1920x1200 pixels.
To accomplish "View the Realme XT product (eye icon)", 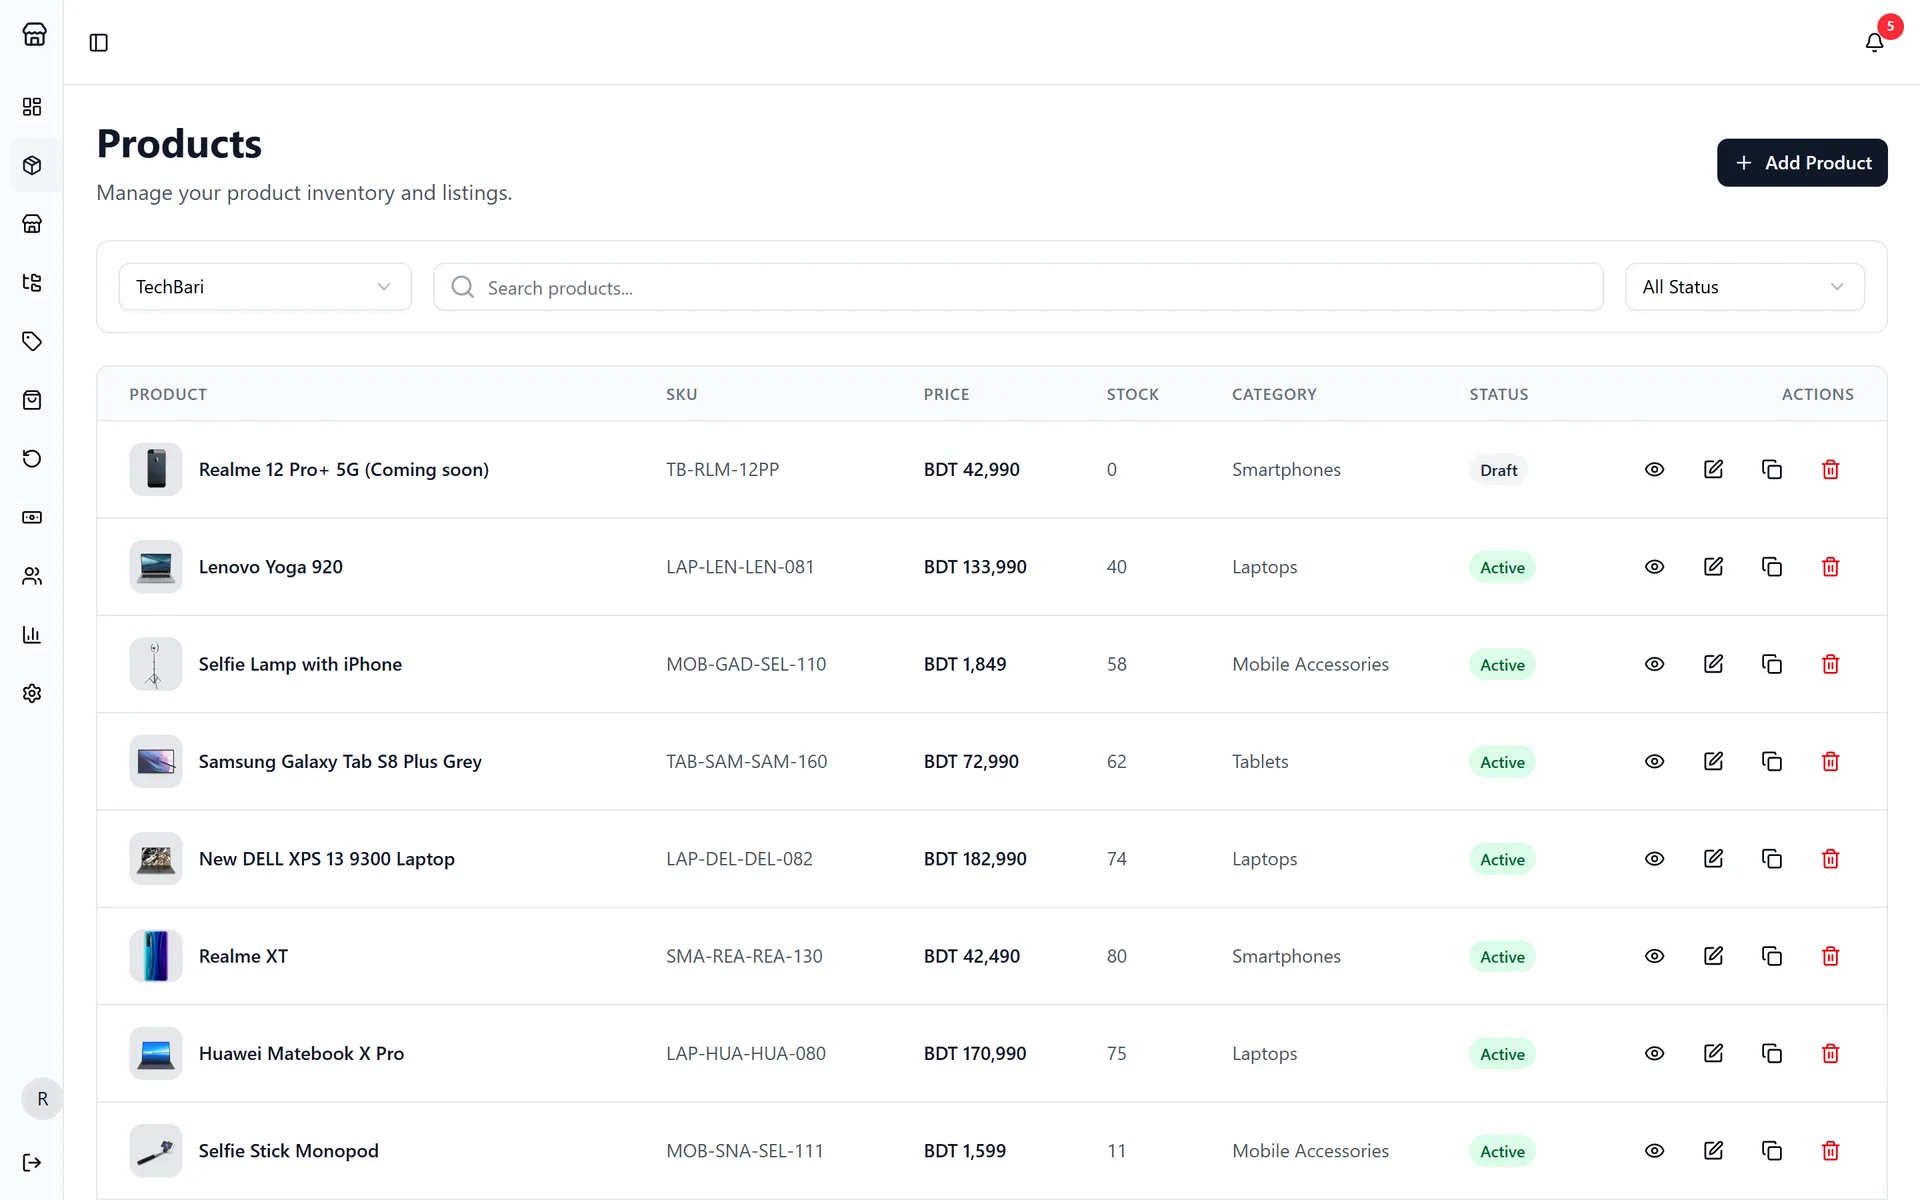I will click(x=1654, y=956).
